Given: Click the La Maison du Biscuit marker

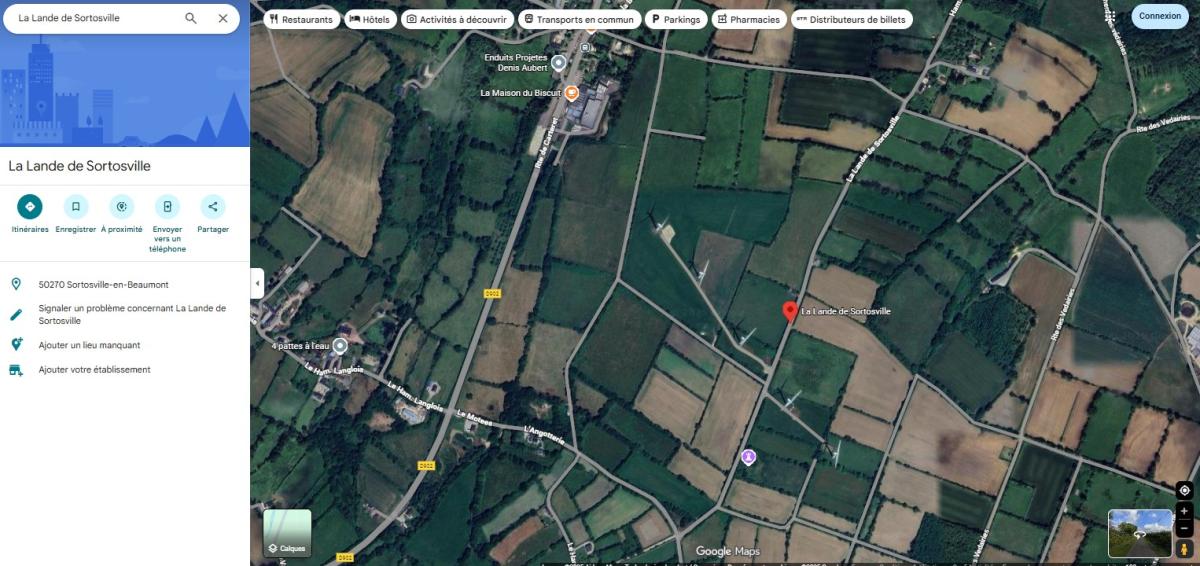Looking at the screenshot, I should coord(572,93).
